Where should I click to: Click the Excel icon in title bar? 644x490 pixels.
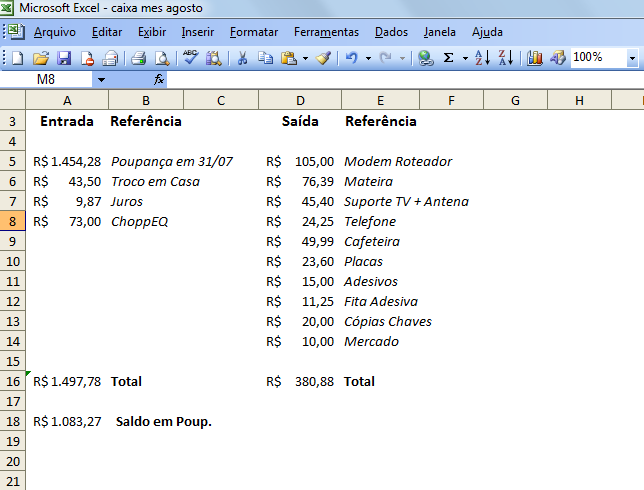click(7, 7)
